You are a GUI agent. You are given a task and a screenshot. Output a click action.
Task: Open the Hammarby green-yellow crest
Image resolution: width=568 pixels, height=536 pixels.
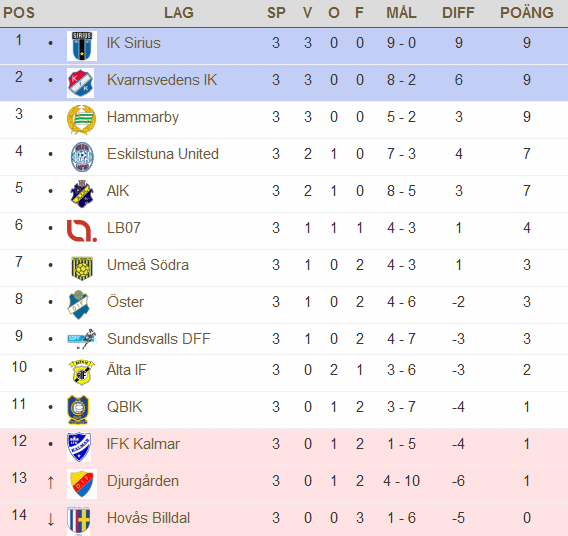[82, 120]
